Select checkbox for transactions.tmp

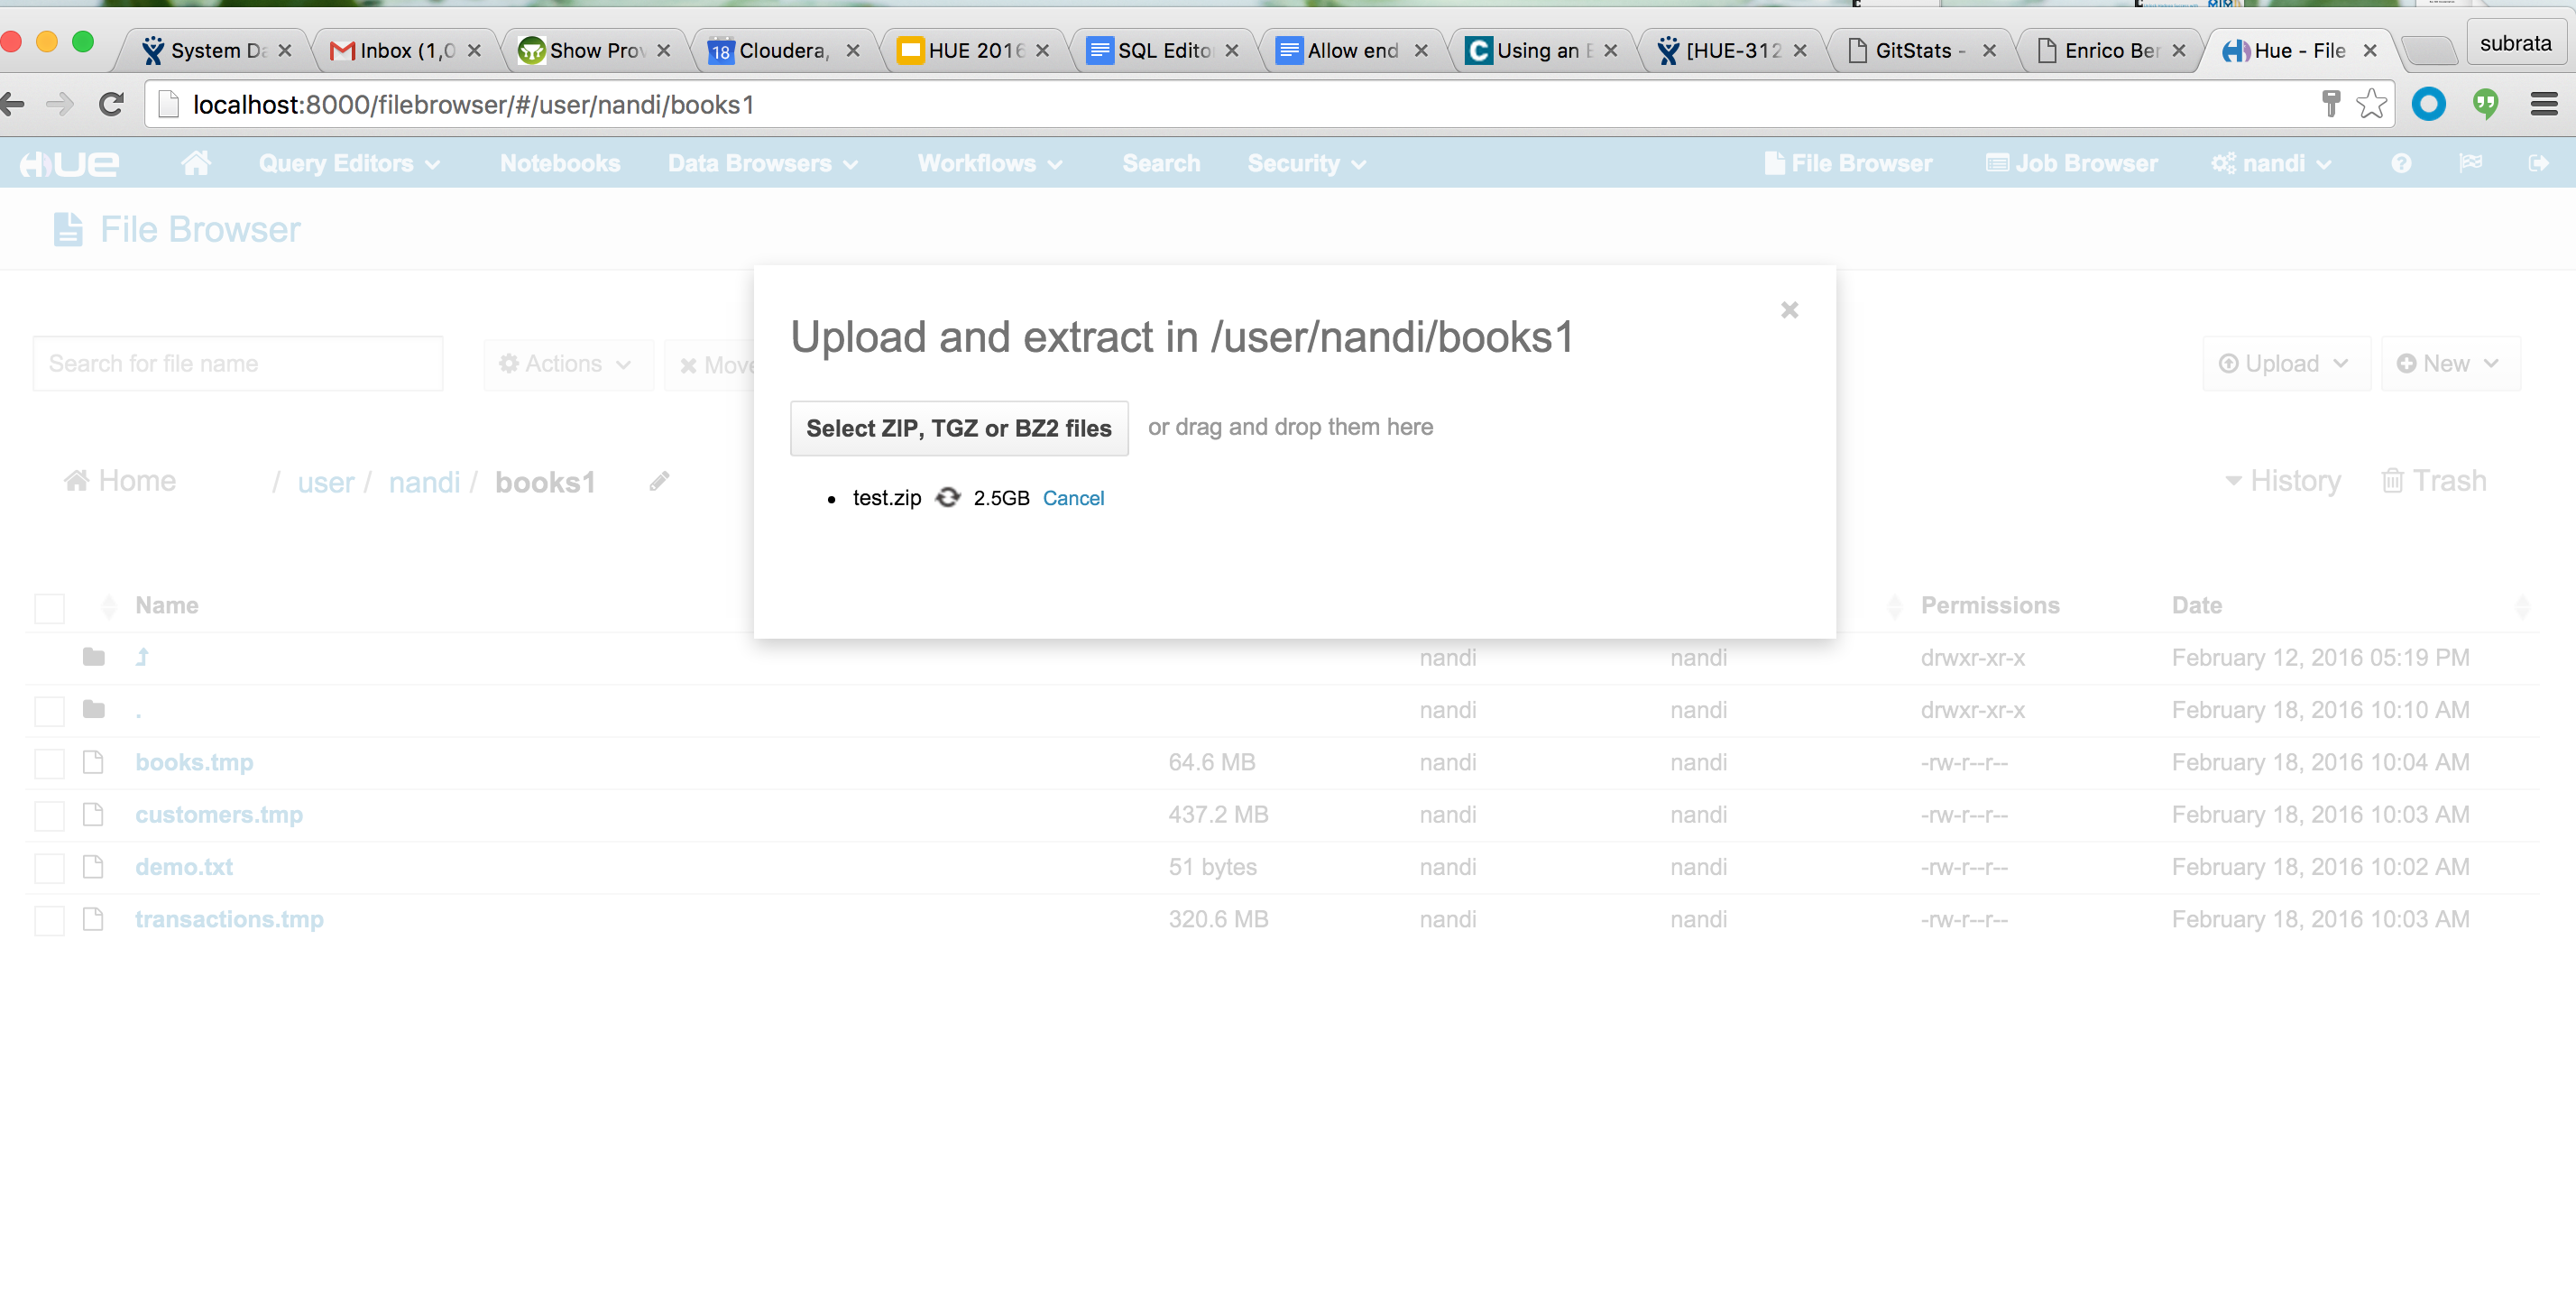(x=49, y=920)
